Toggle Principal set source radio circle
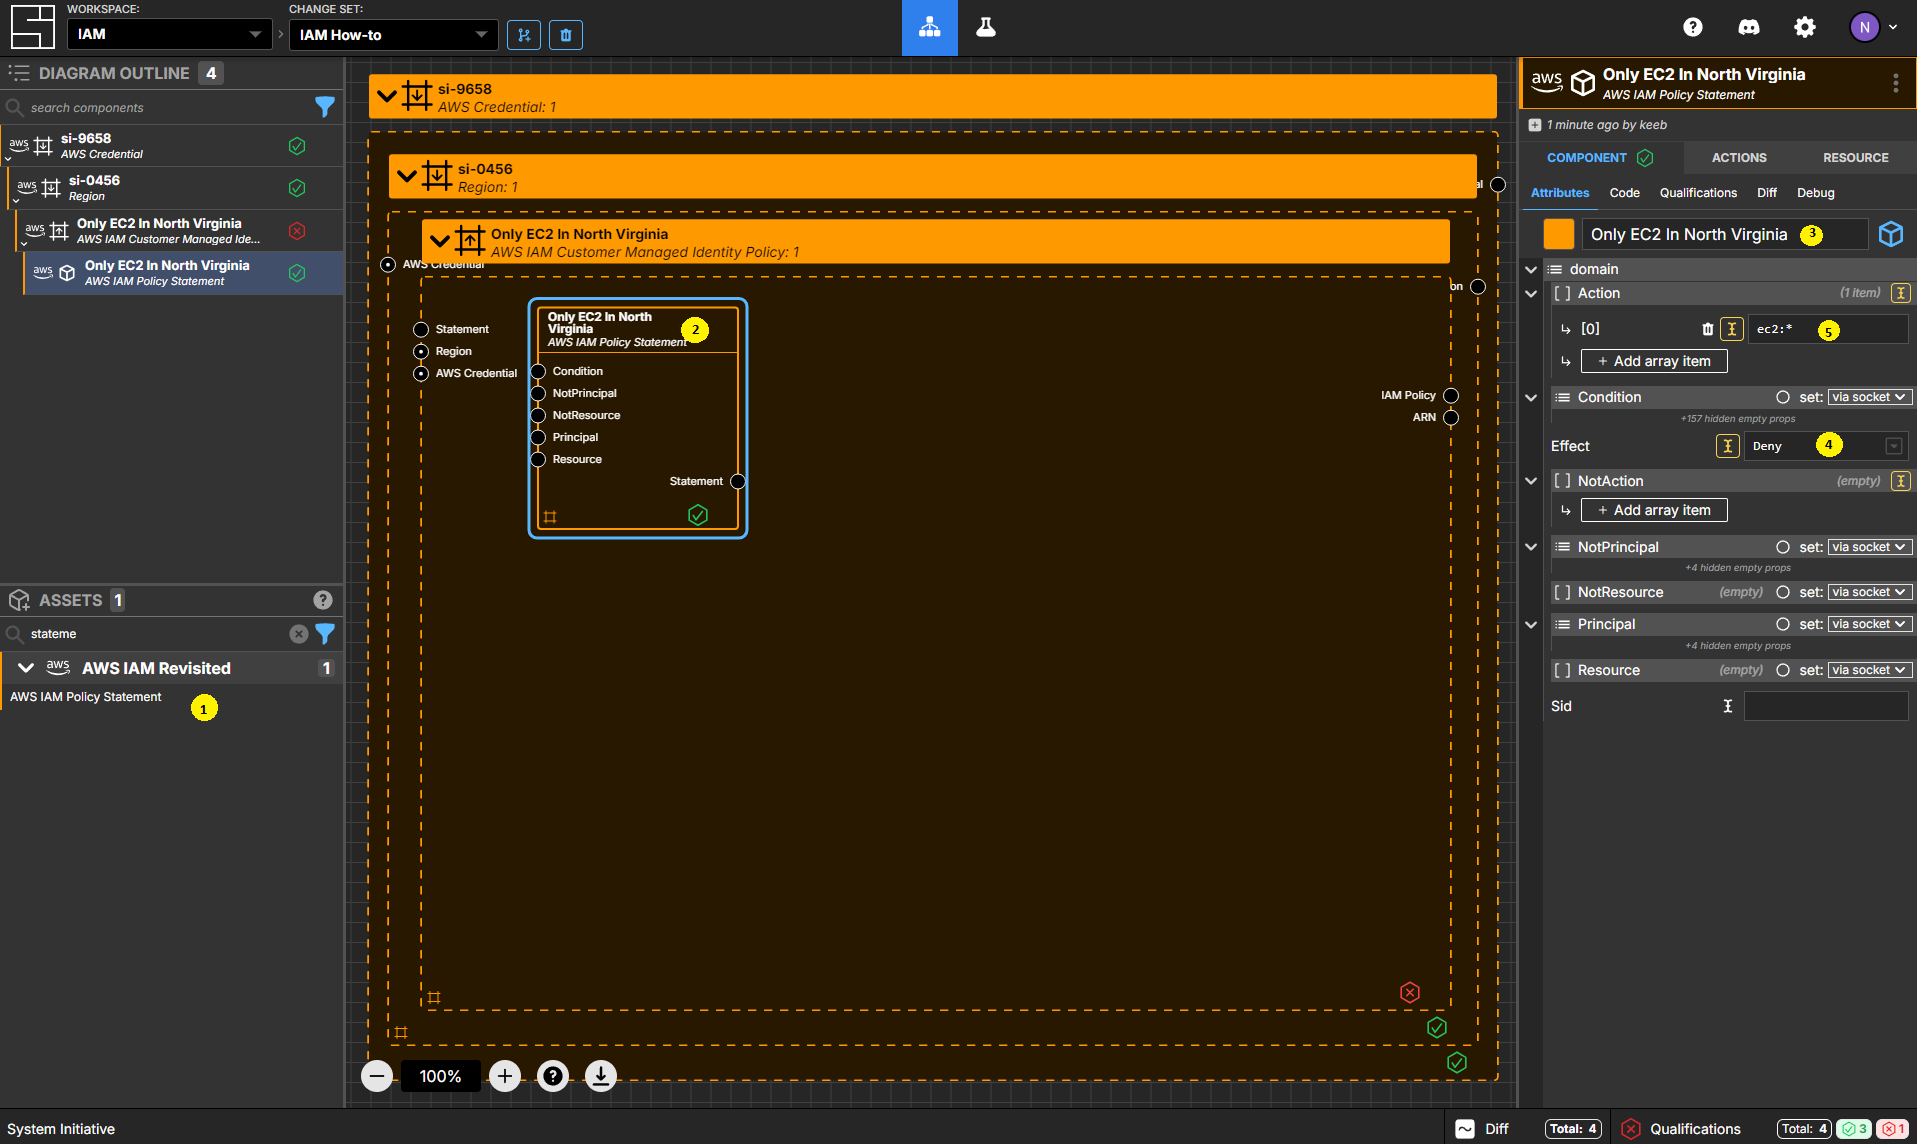 tap(1783, 624)
